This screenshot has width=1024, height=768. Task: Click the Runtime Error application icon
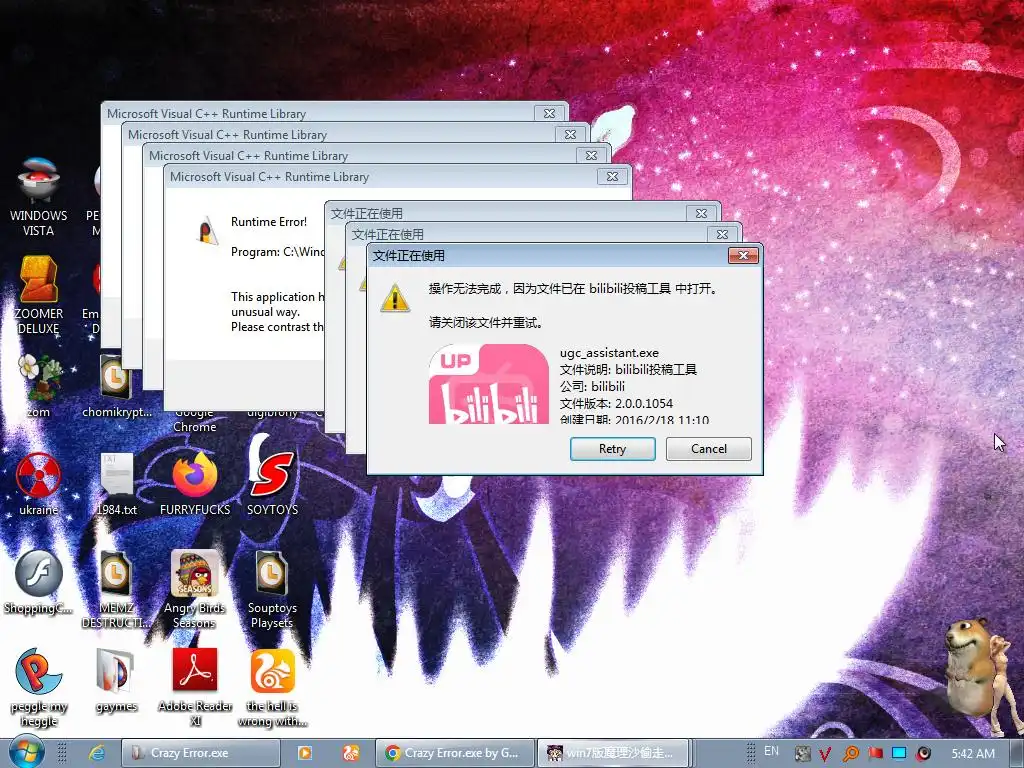point(207,231)
